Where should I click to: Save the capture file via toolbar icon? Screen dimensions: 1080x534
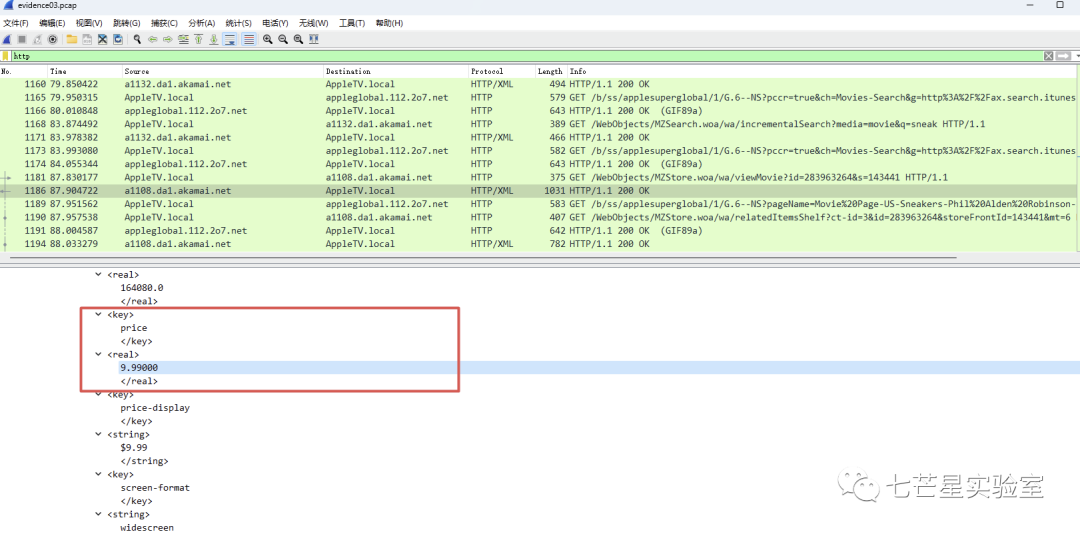[87, 39]
